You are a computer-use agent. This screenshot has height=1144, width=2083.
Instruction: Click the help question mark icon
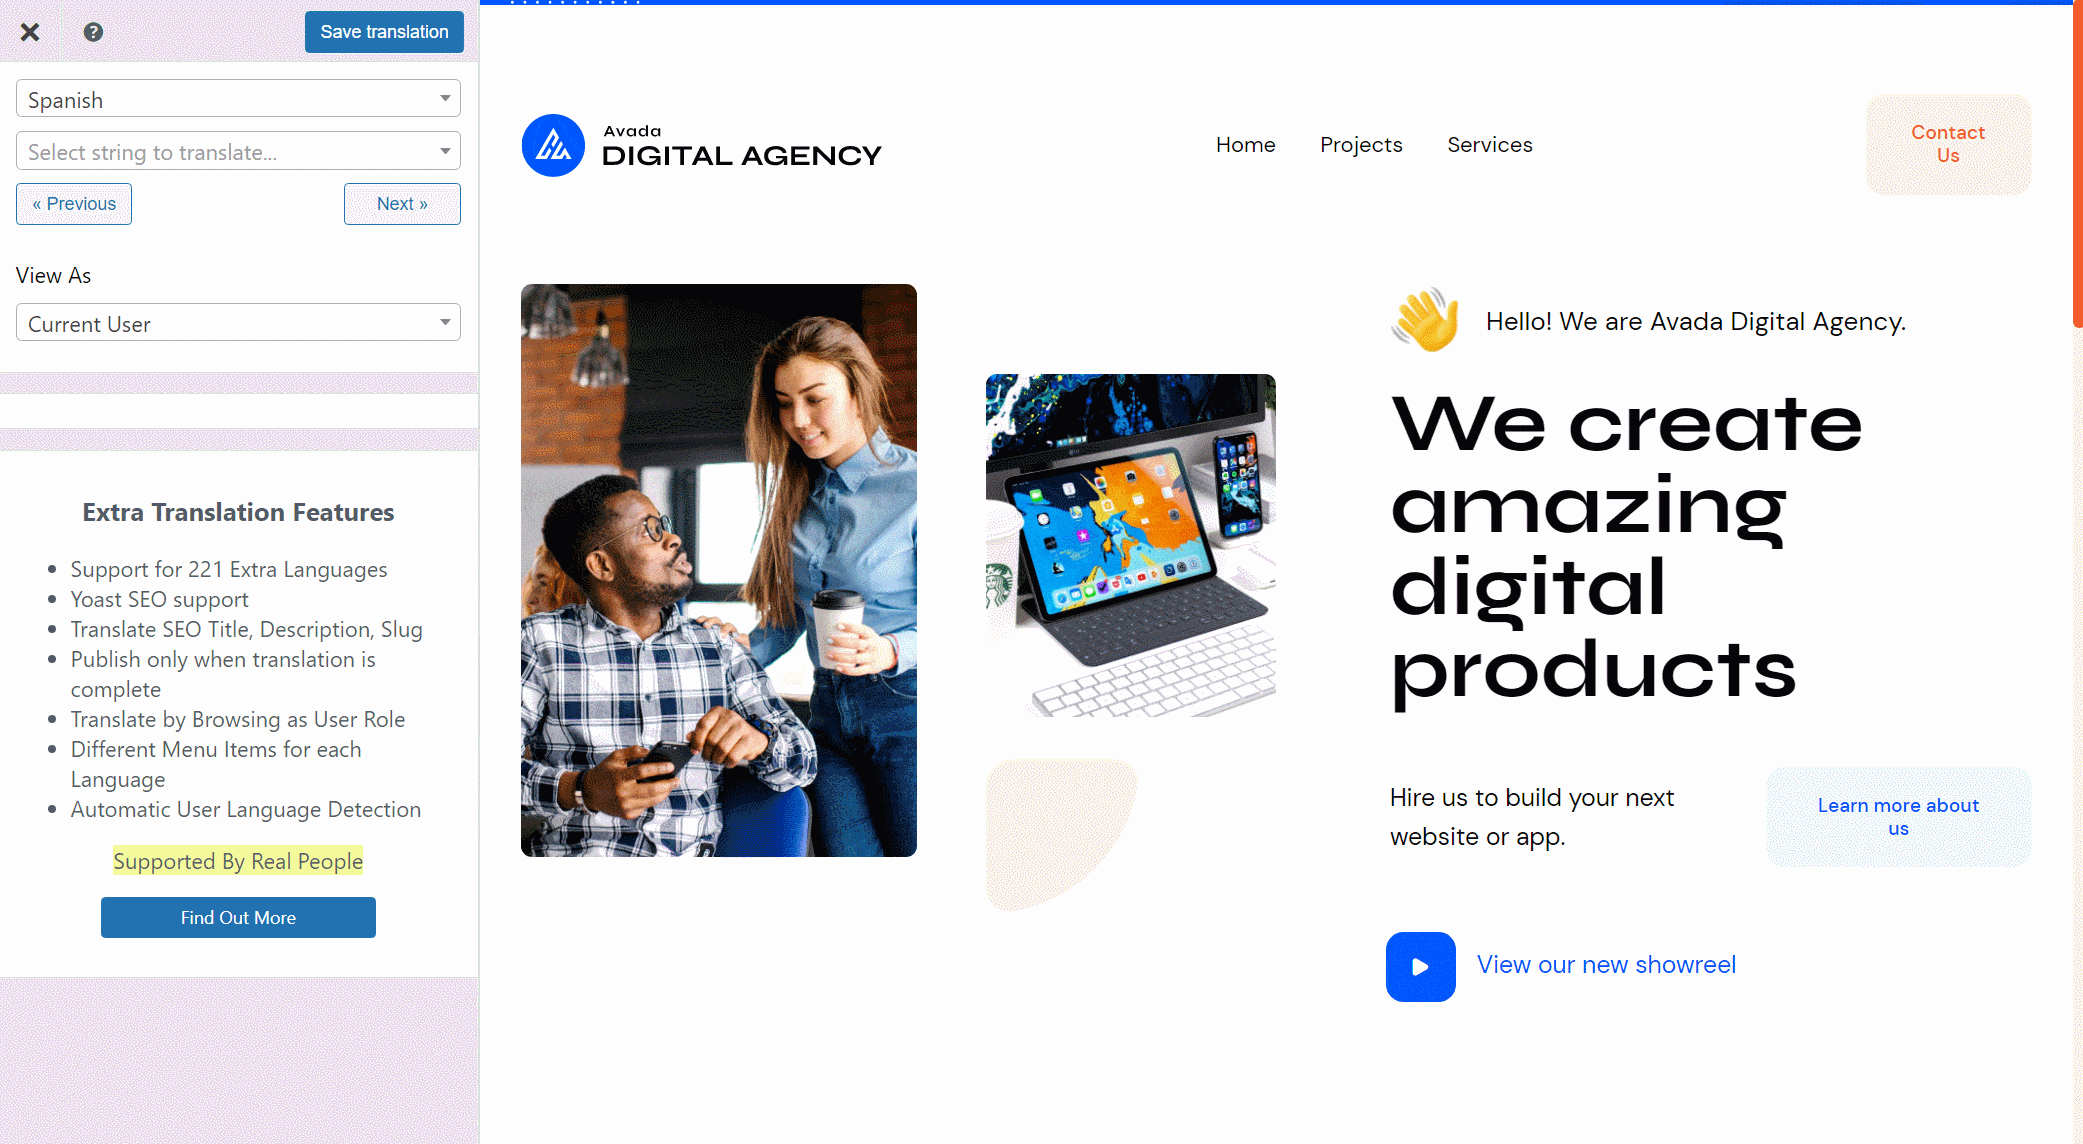[92, 31]
